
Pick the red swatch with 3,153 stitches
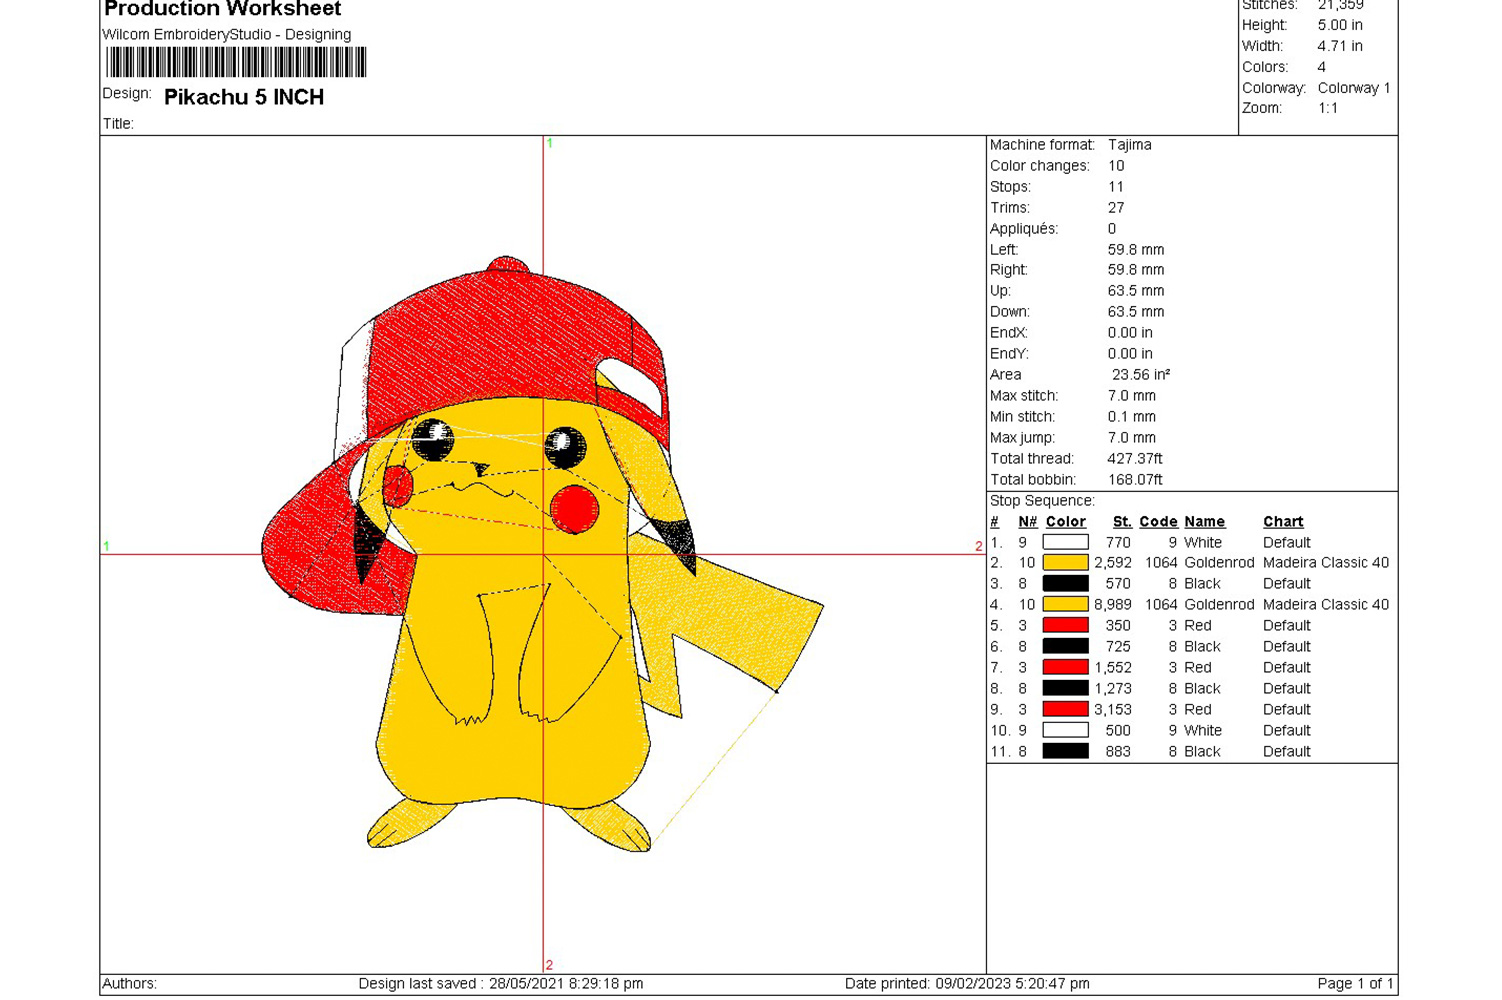(x=1065, y=710)
